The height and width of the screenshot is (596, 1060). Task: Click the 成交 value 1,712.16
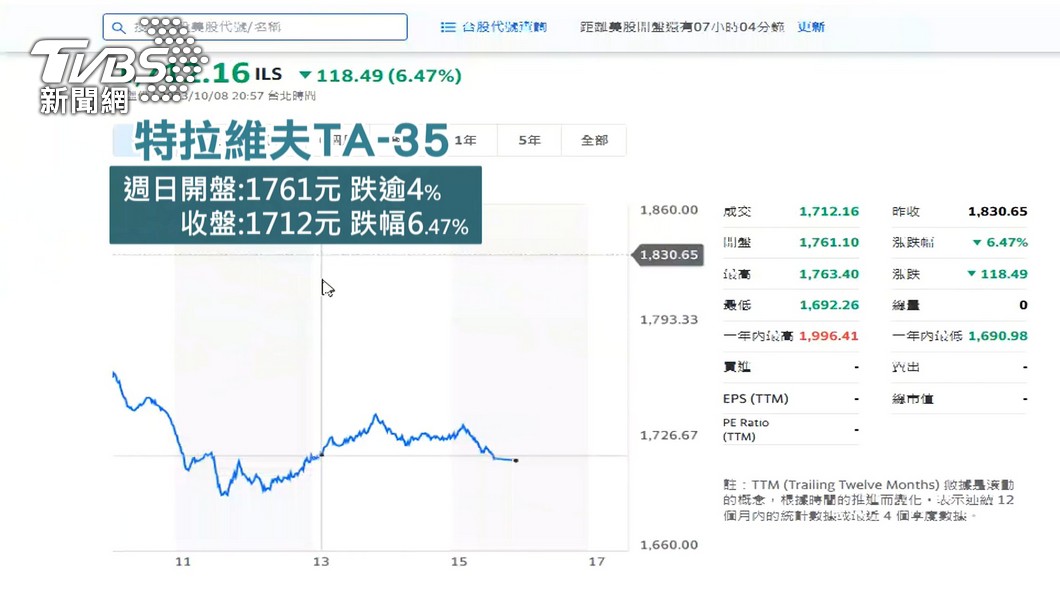click(829, 212)
